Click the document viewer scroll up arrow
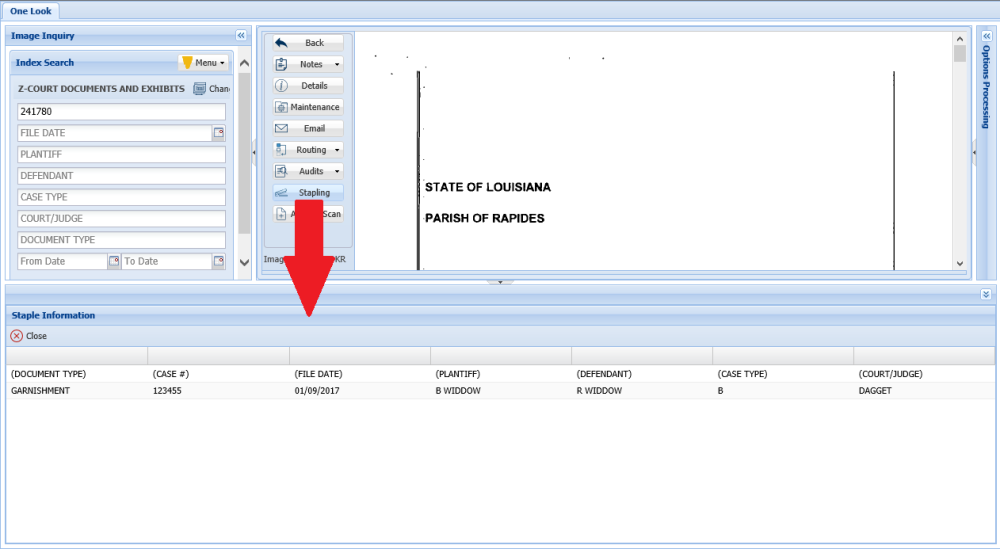The height and width of the screenshot is (549, 1000). [960, 39]
